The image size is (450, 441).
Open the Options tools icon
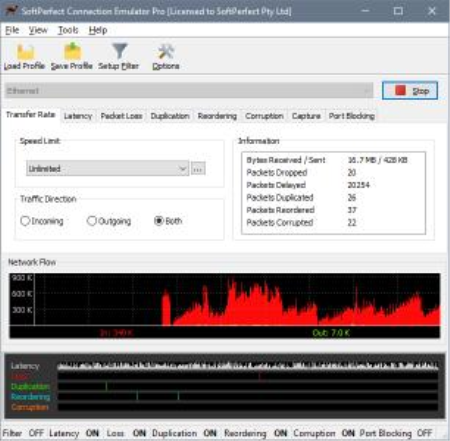point(166,52)
